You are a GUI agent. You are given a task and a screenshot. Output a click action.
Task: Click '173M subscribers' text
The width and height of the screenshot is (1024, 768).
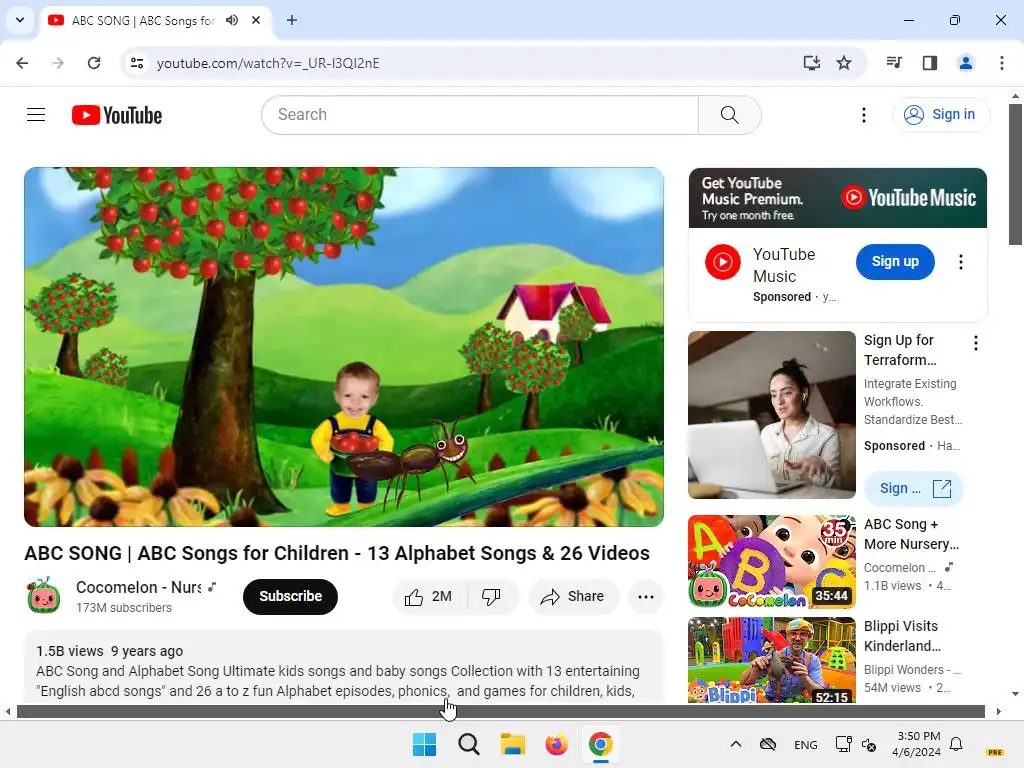coord(124,607)
